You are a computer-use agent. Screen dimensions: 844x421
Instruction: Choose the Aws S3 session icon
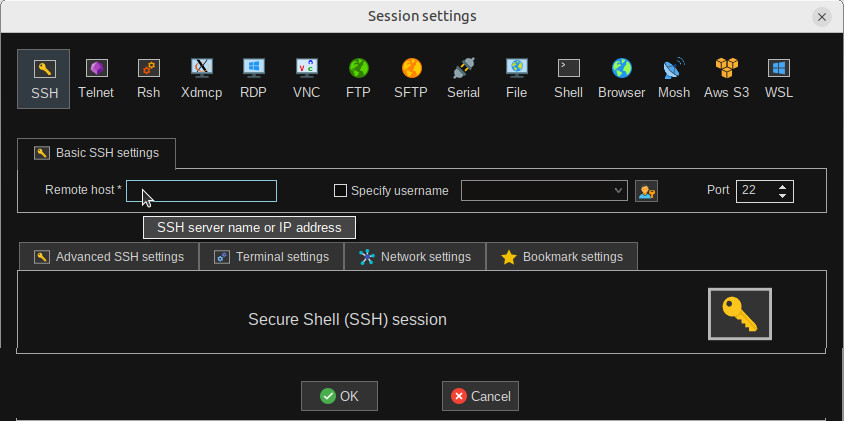[727, 79]
